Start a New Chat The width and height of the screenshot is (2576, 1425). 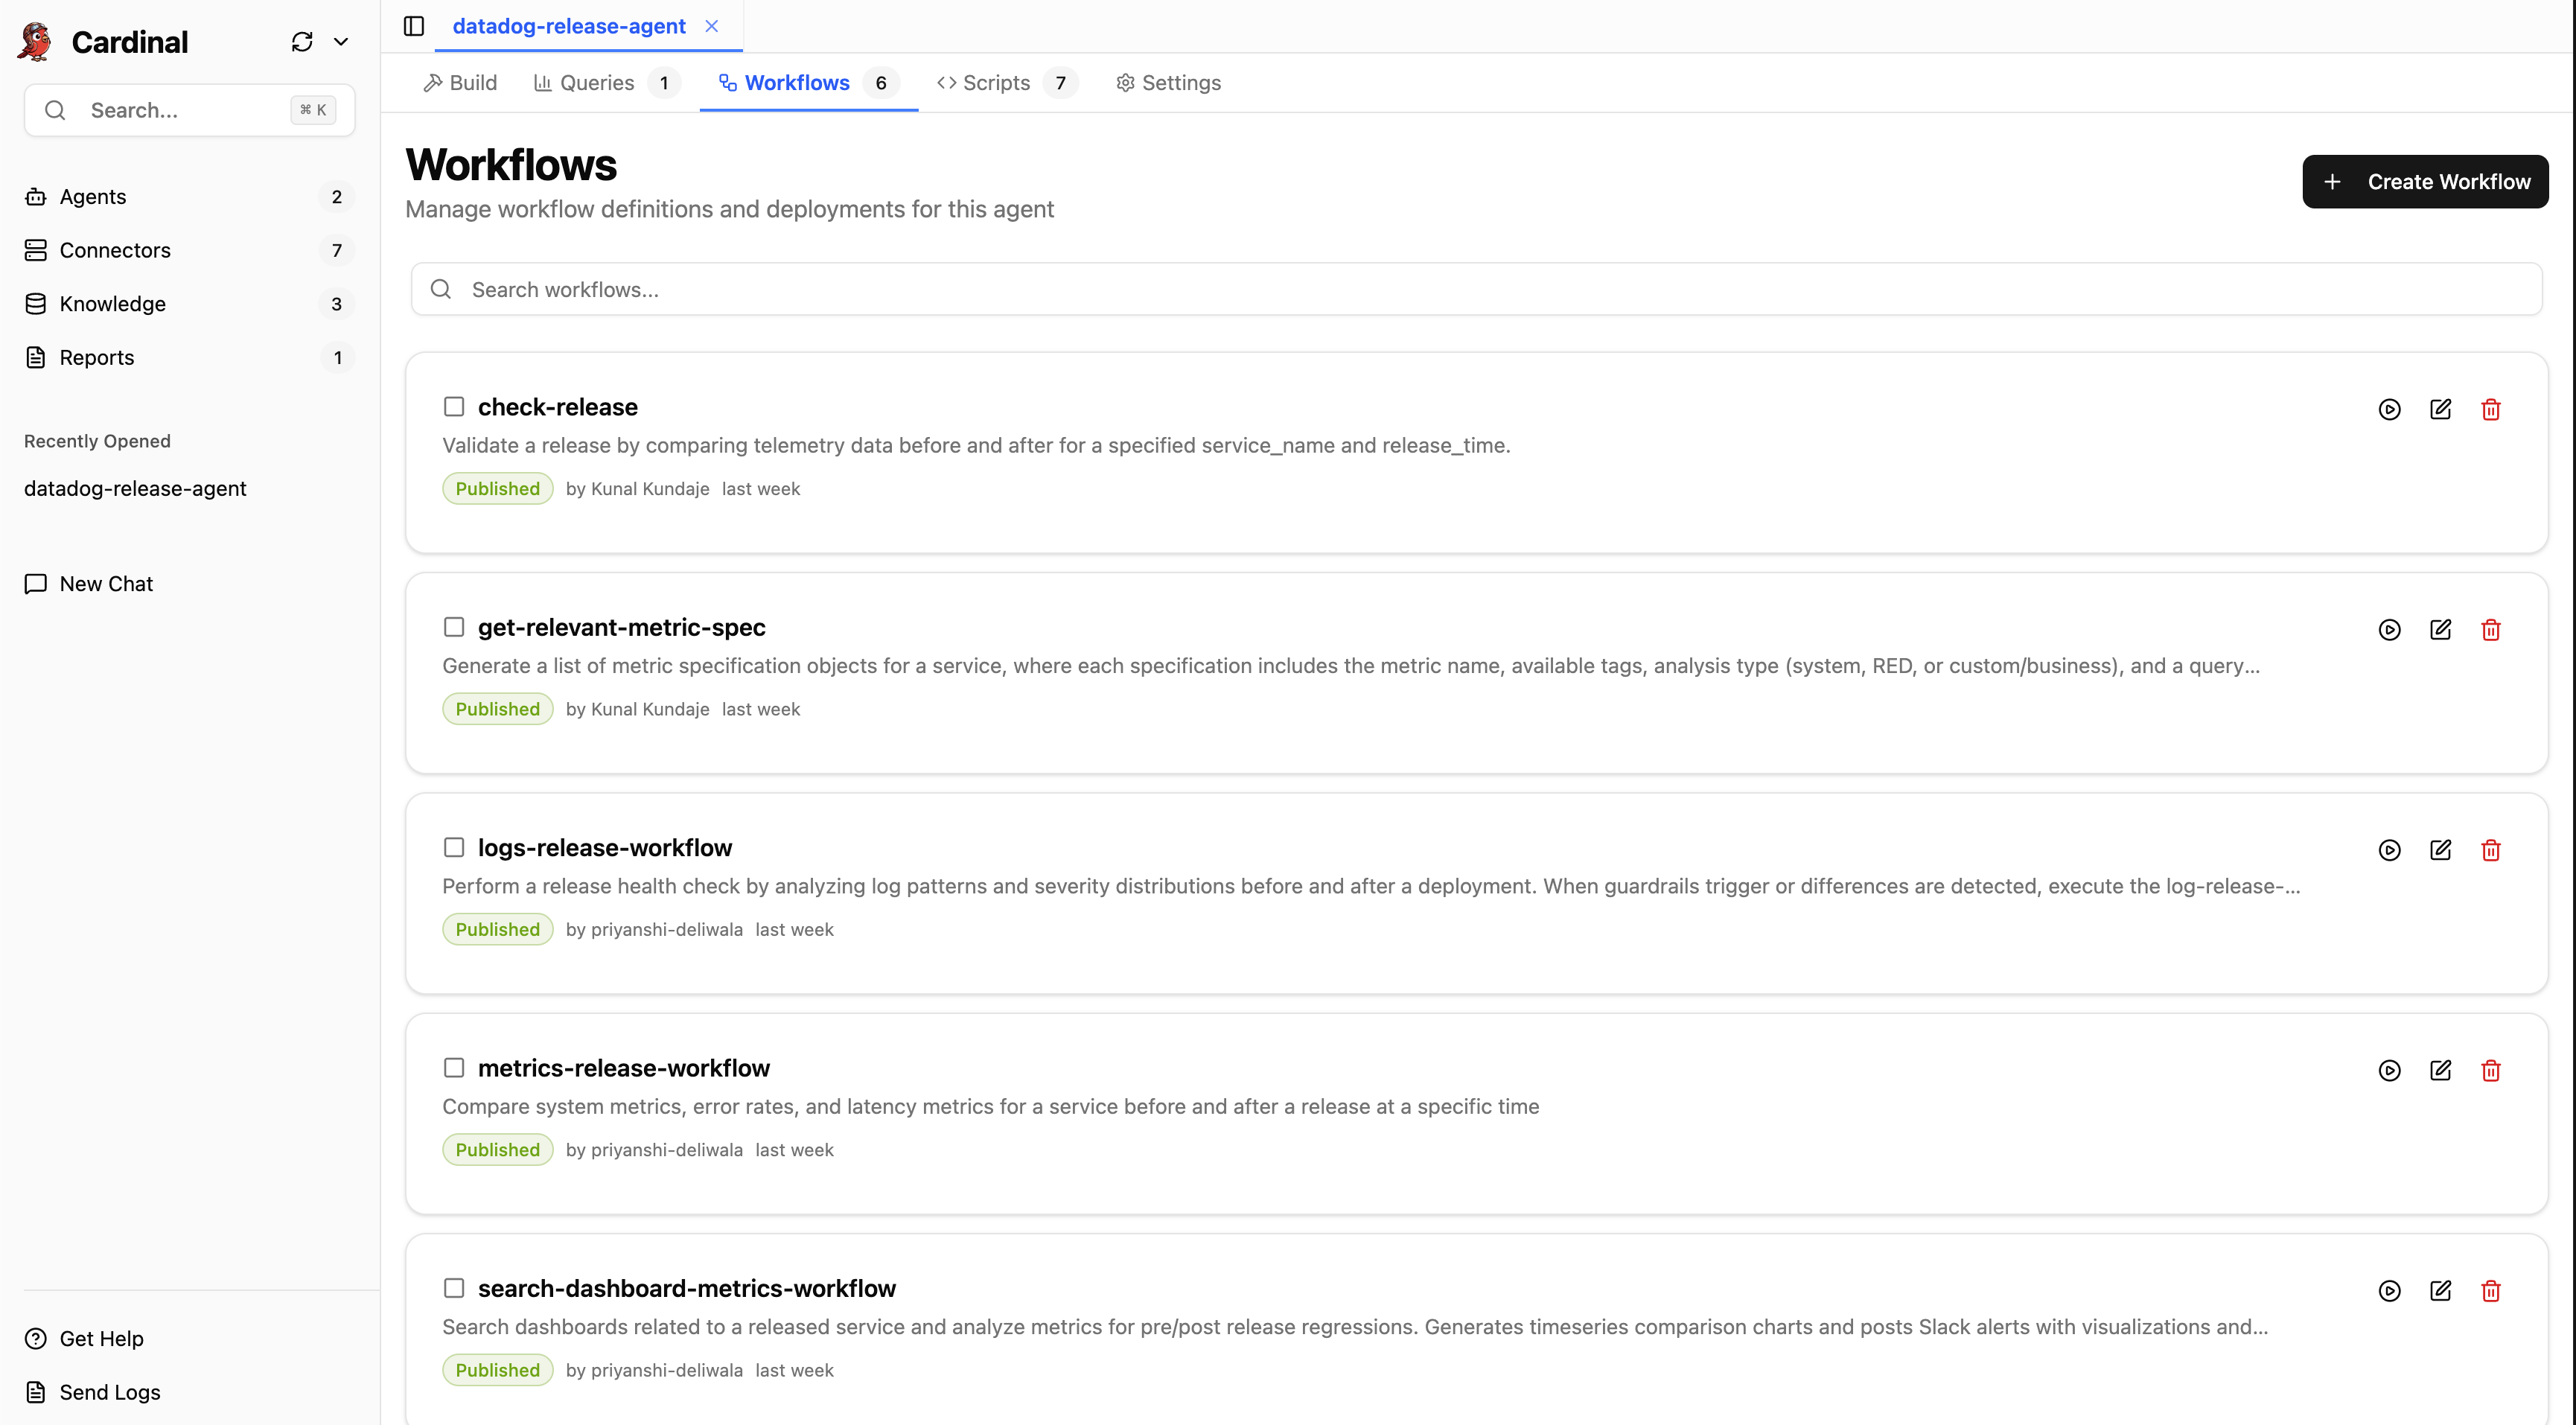[x=105, y=583]
